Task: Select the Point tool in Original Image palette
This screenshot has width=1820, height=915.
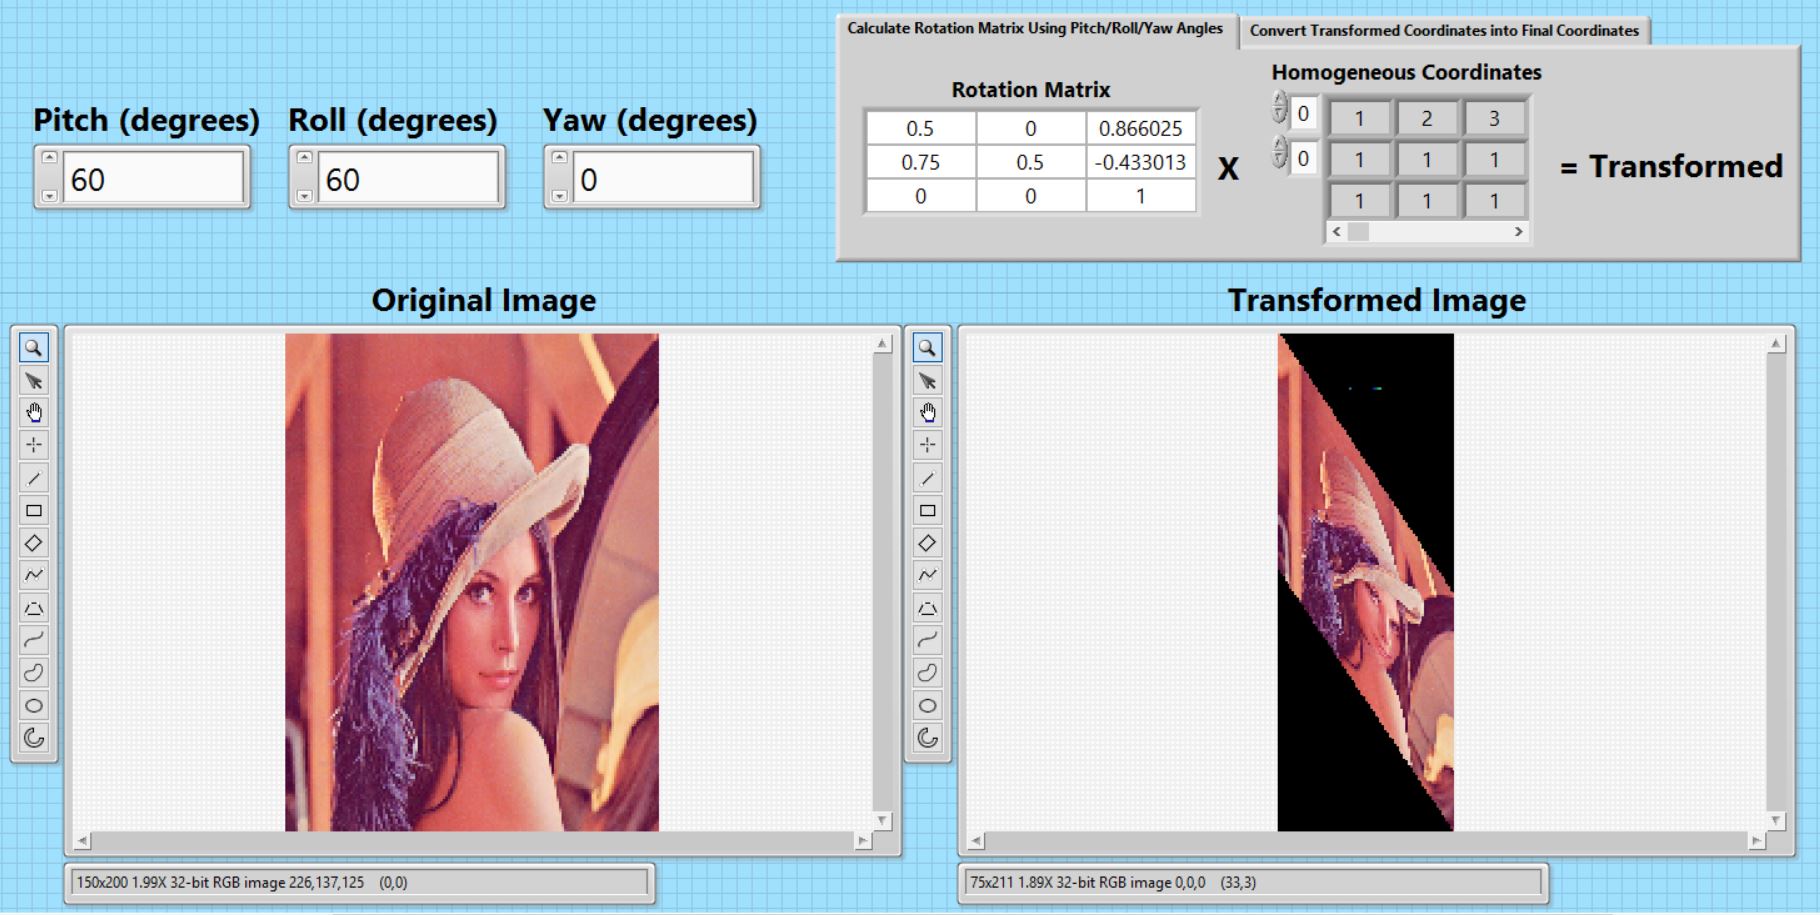Action: [34, 445]
